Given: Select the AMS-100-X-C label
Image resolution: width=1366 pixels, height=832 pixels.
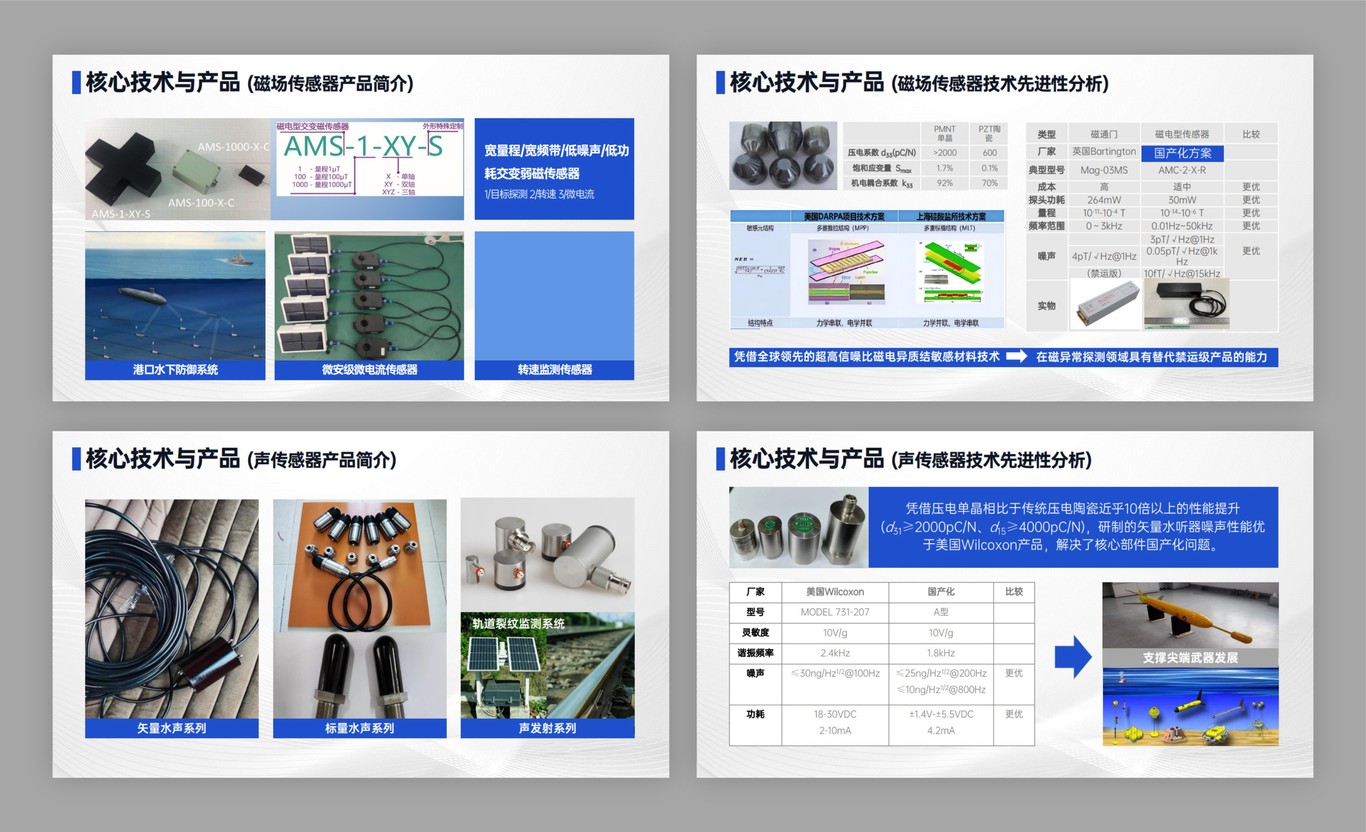Looking at the screenshot, I should [201, 203].
